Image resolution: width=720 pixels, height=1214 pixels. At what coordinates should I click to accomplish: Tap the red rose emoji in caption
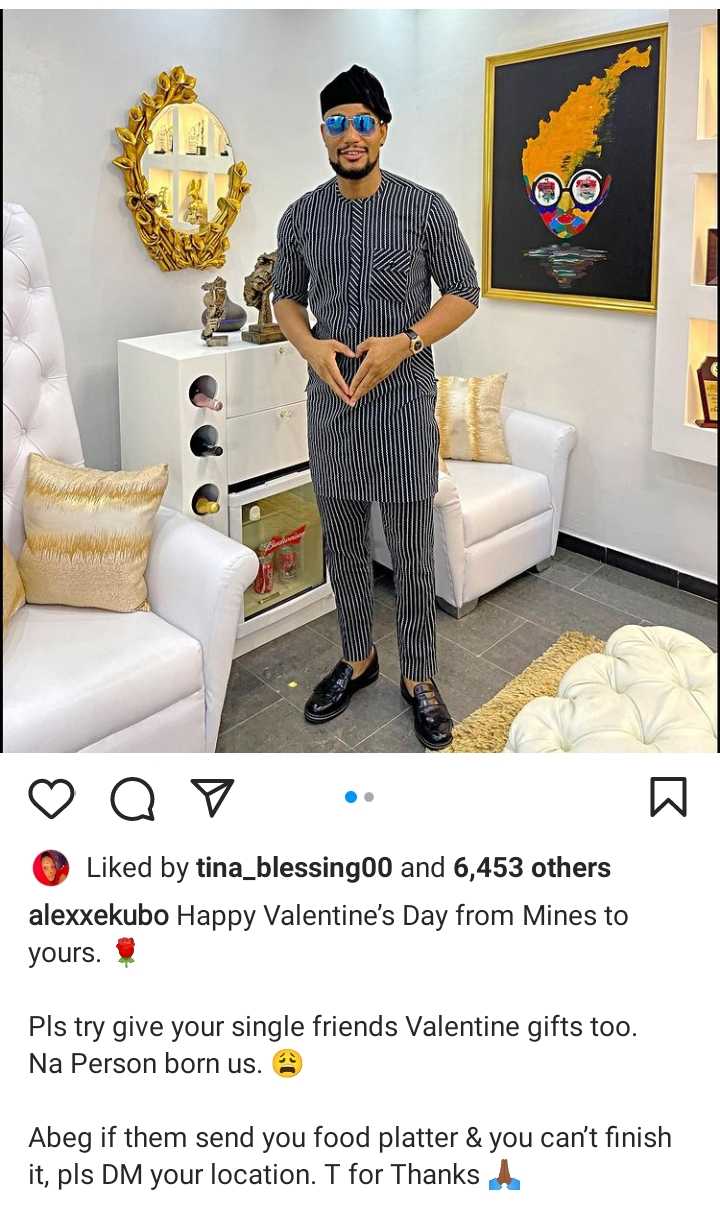125,953
